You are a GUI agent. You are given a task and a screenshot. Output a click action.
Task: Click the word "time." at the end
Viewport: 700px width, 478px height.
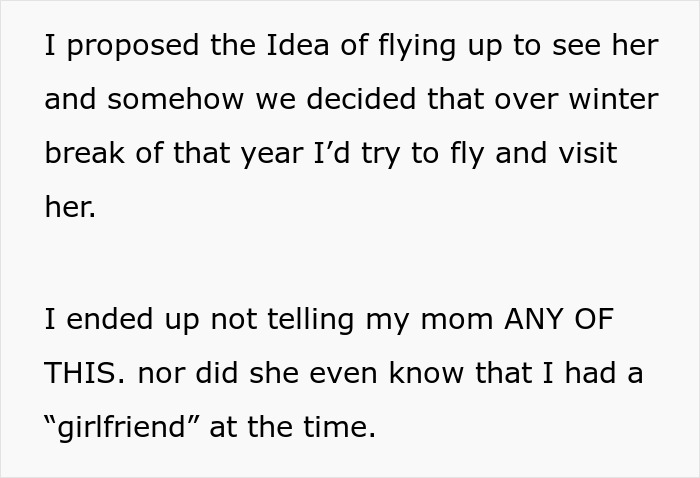coord(337,427)
